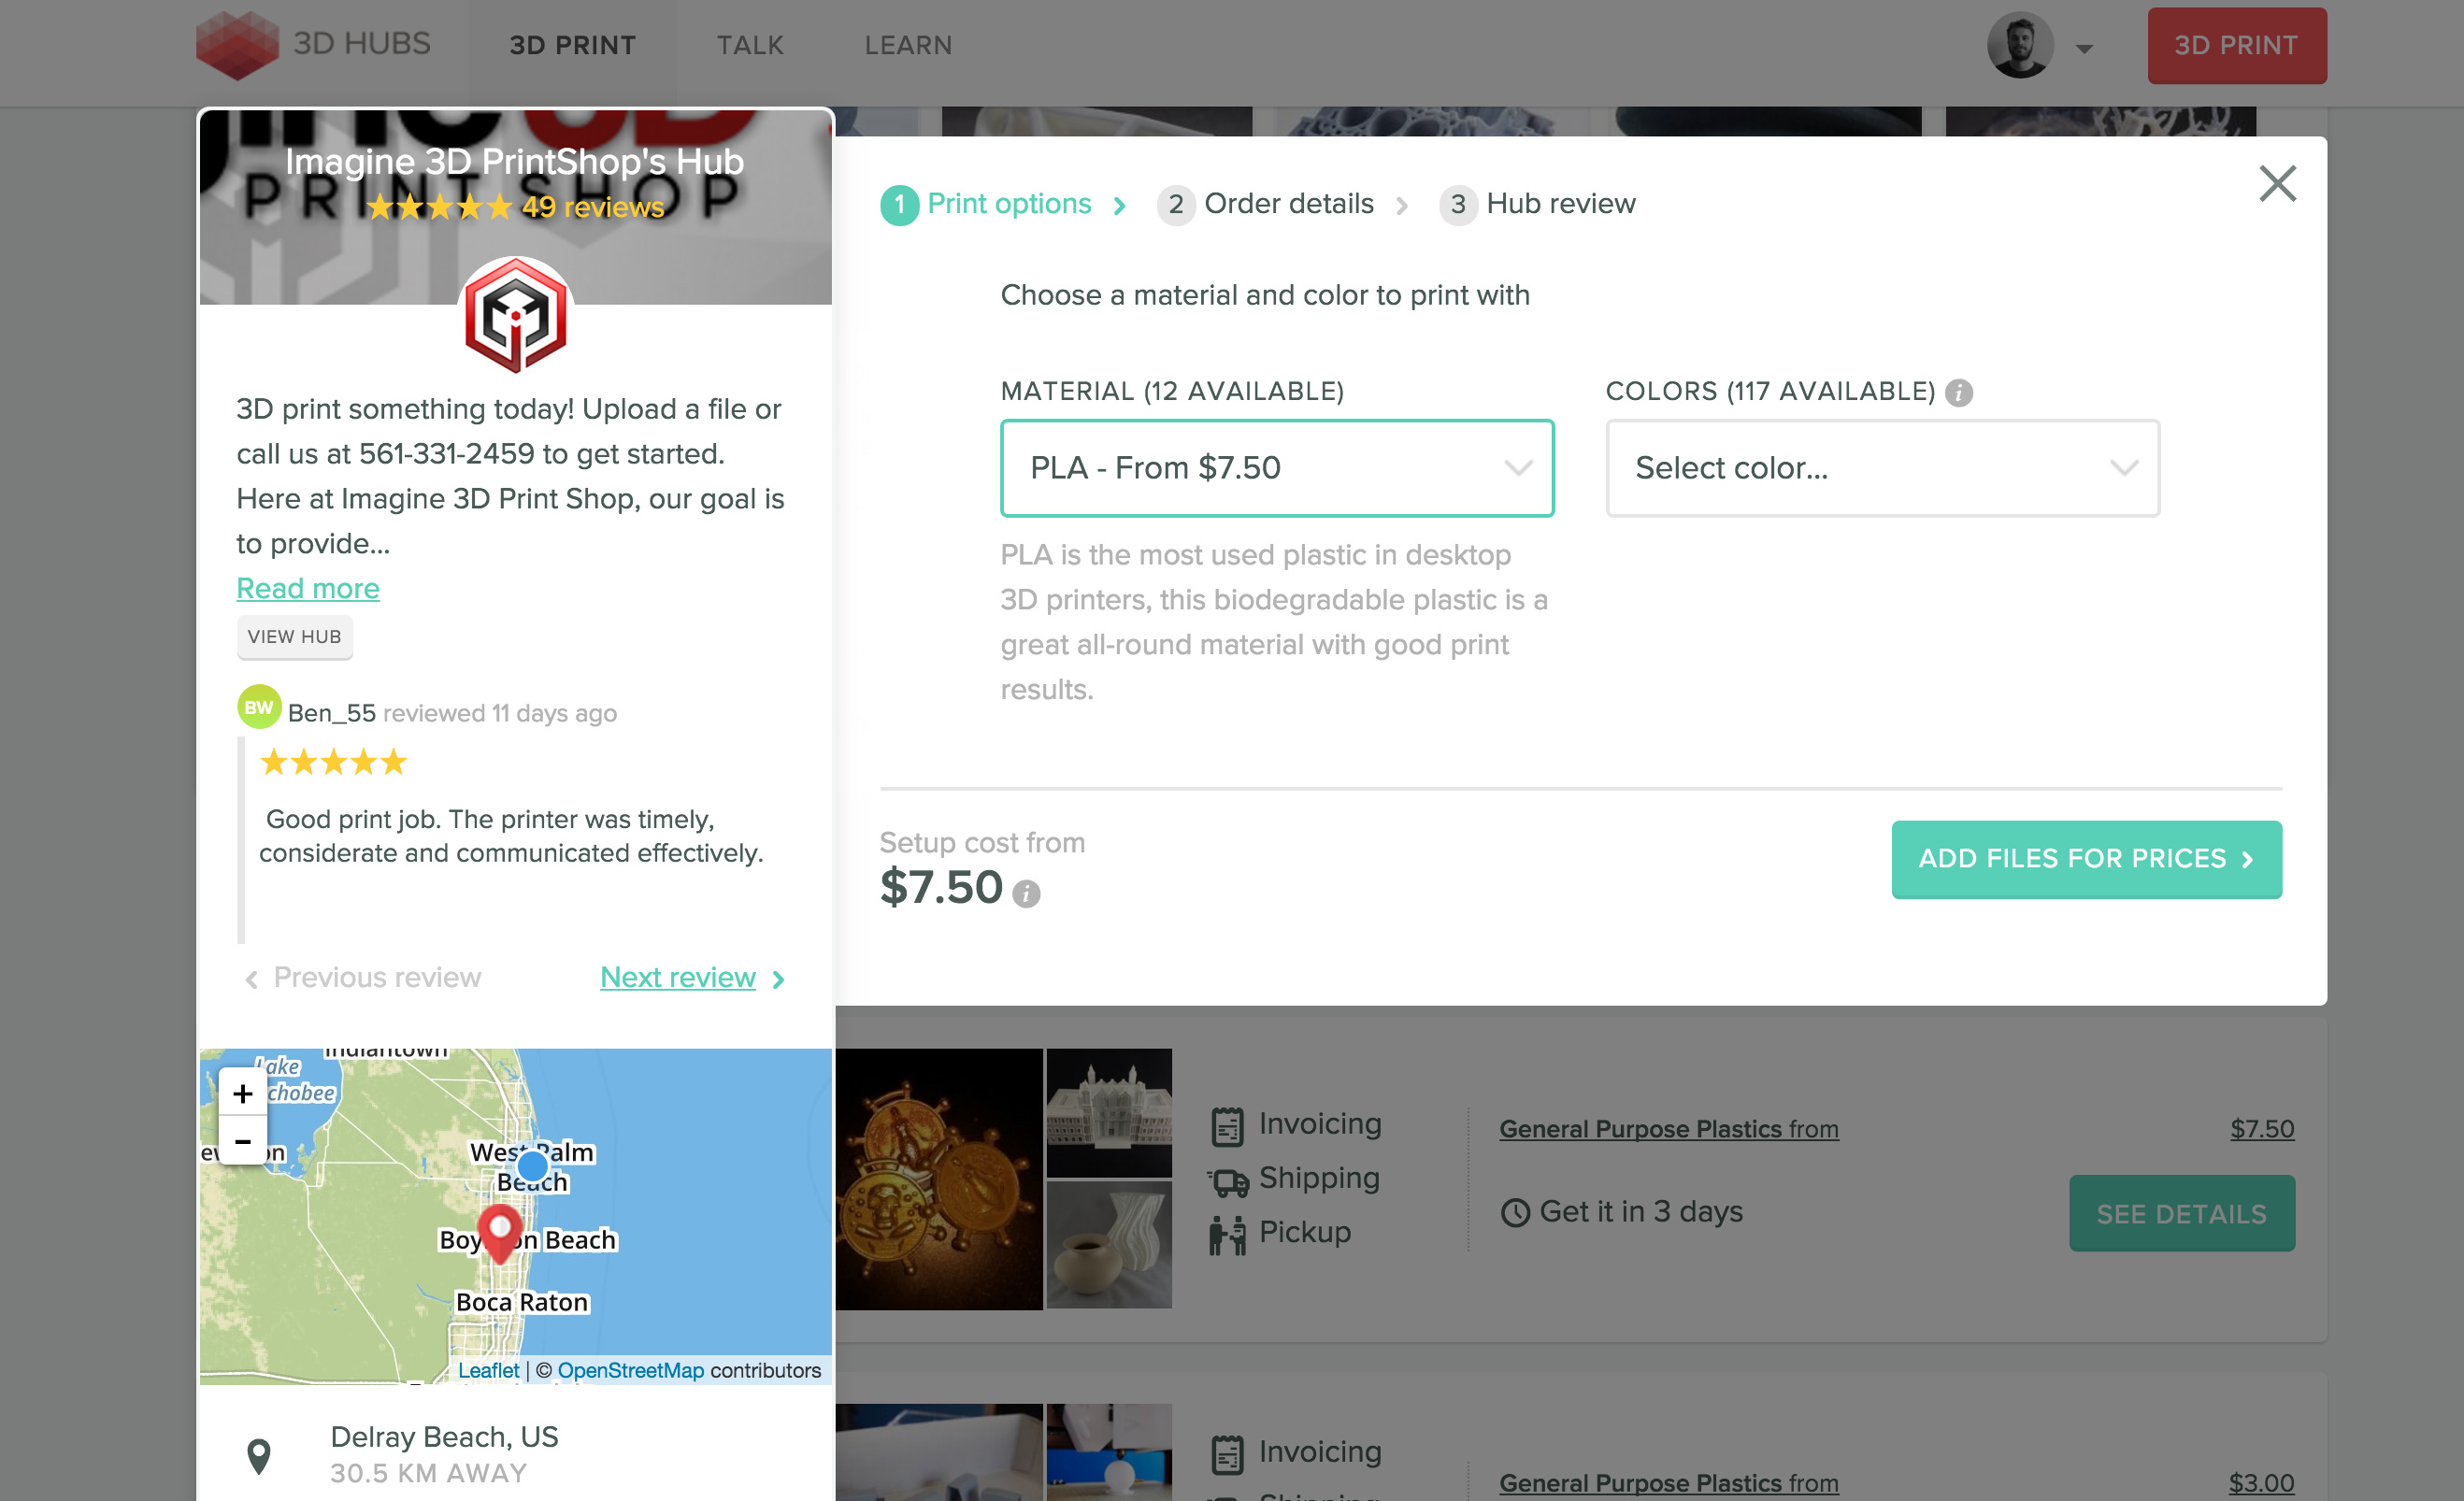Zoom in on the map

click(x=242, y=1093)
